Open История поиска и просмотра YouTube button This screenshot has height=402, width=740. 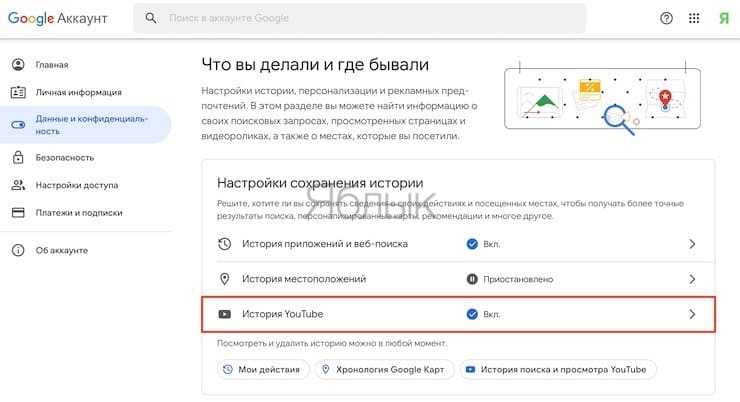558,369
